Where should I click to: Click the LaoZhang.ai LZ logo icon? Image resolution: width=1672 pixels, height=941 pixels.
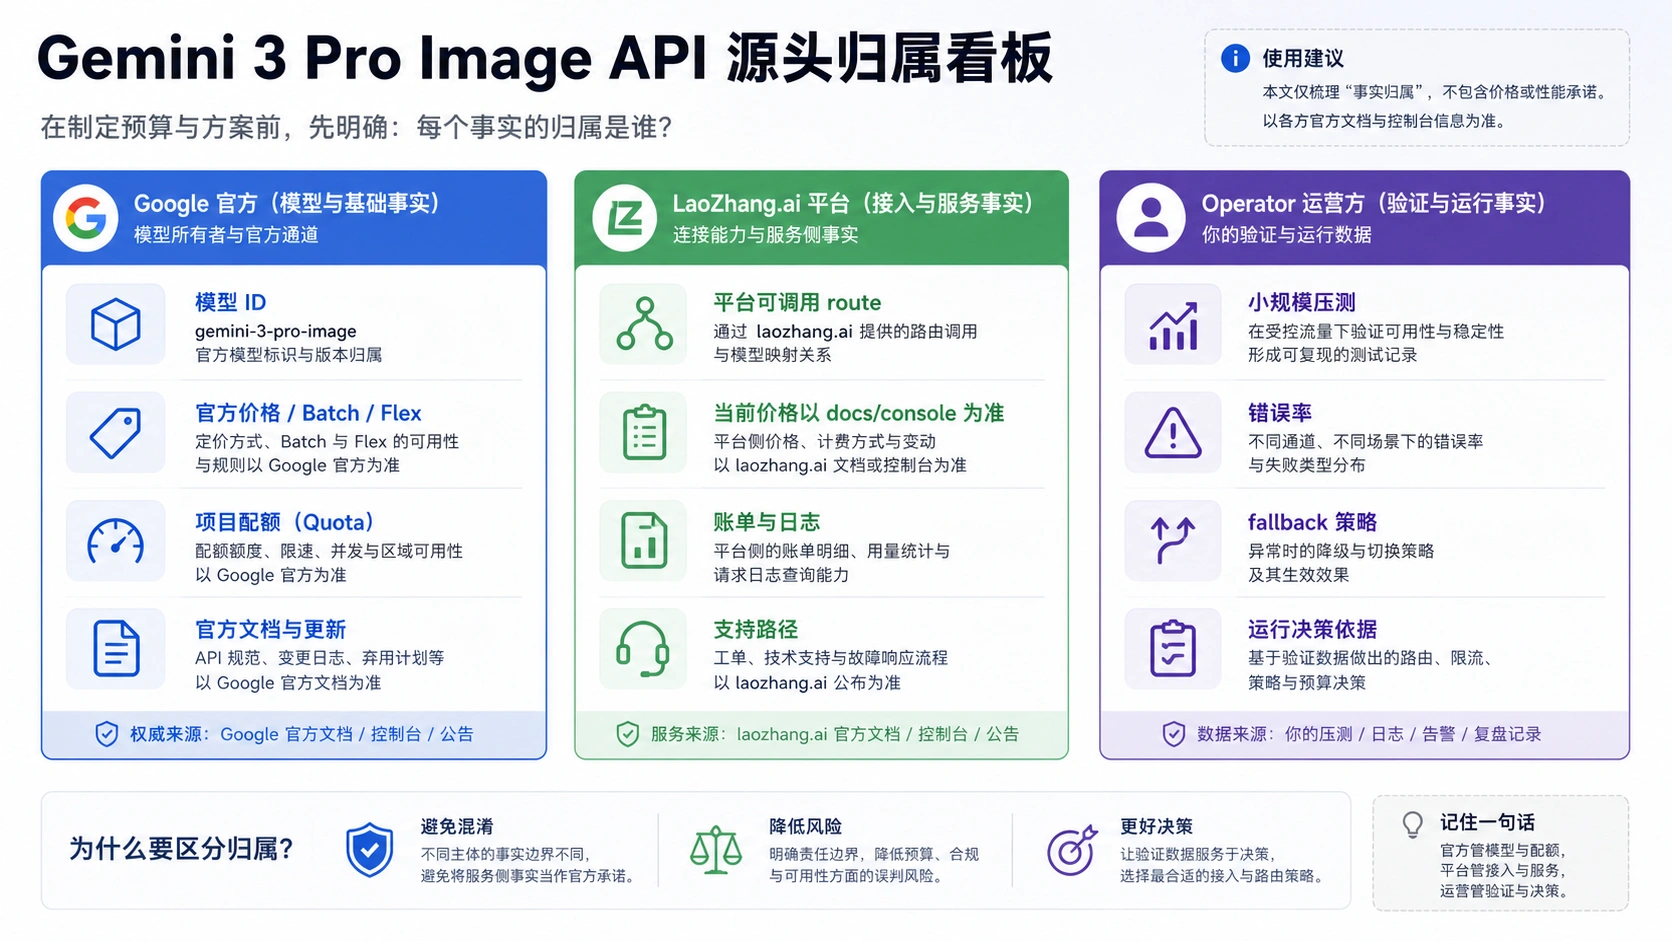(624, 218)
